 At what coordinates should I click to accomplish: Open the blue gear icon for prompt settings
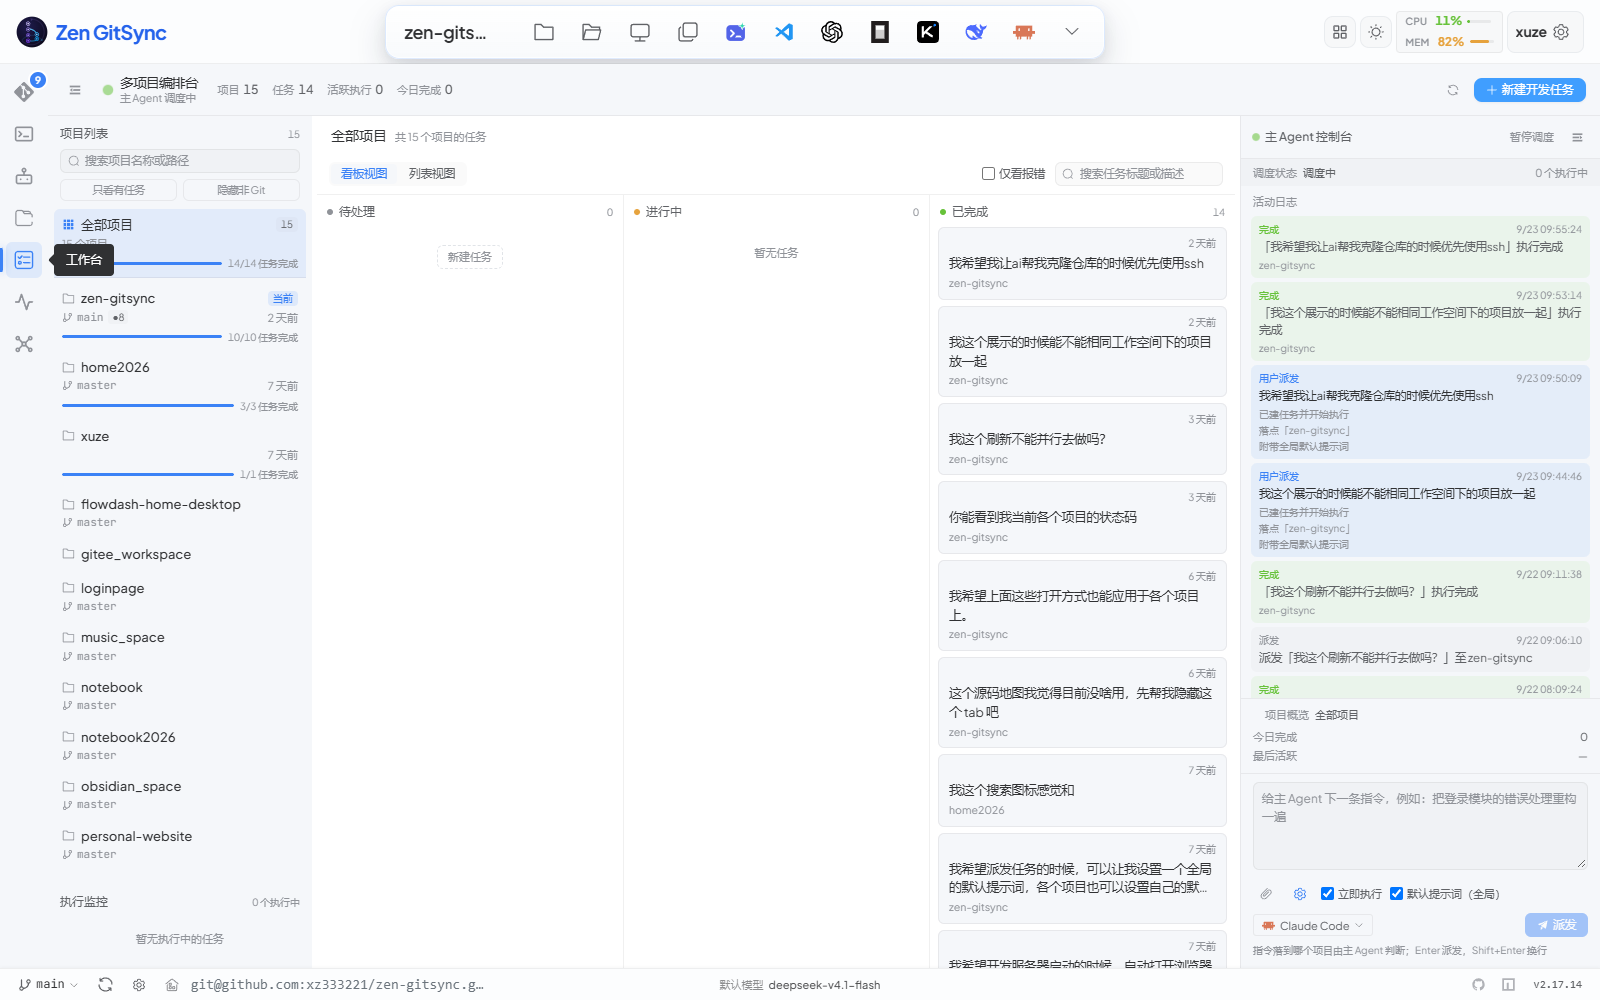(x=1300, y=894)
